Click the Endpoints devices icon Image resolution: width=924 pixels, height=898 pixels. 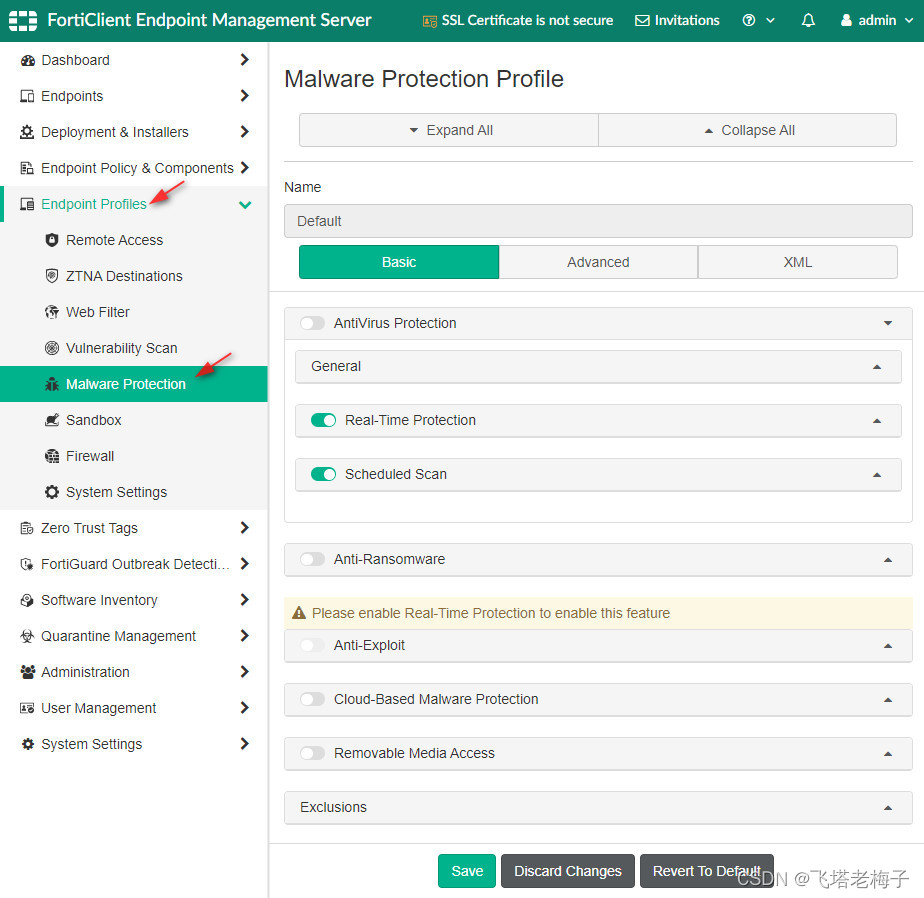(27, 96)
